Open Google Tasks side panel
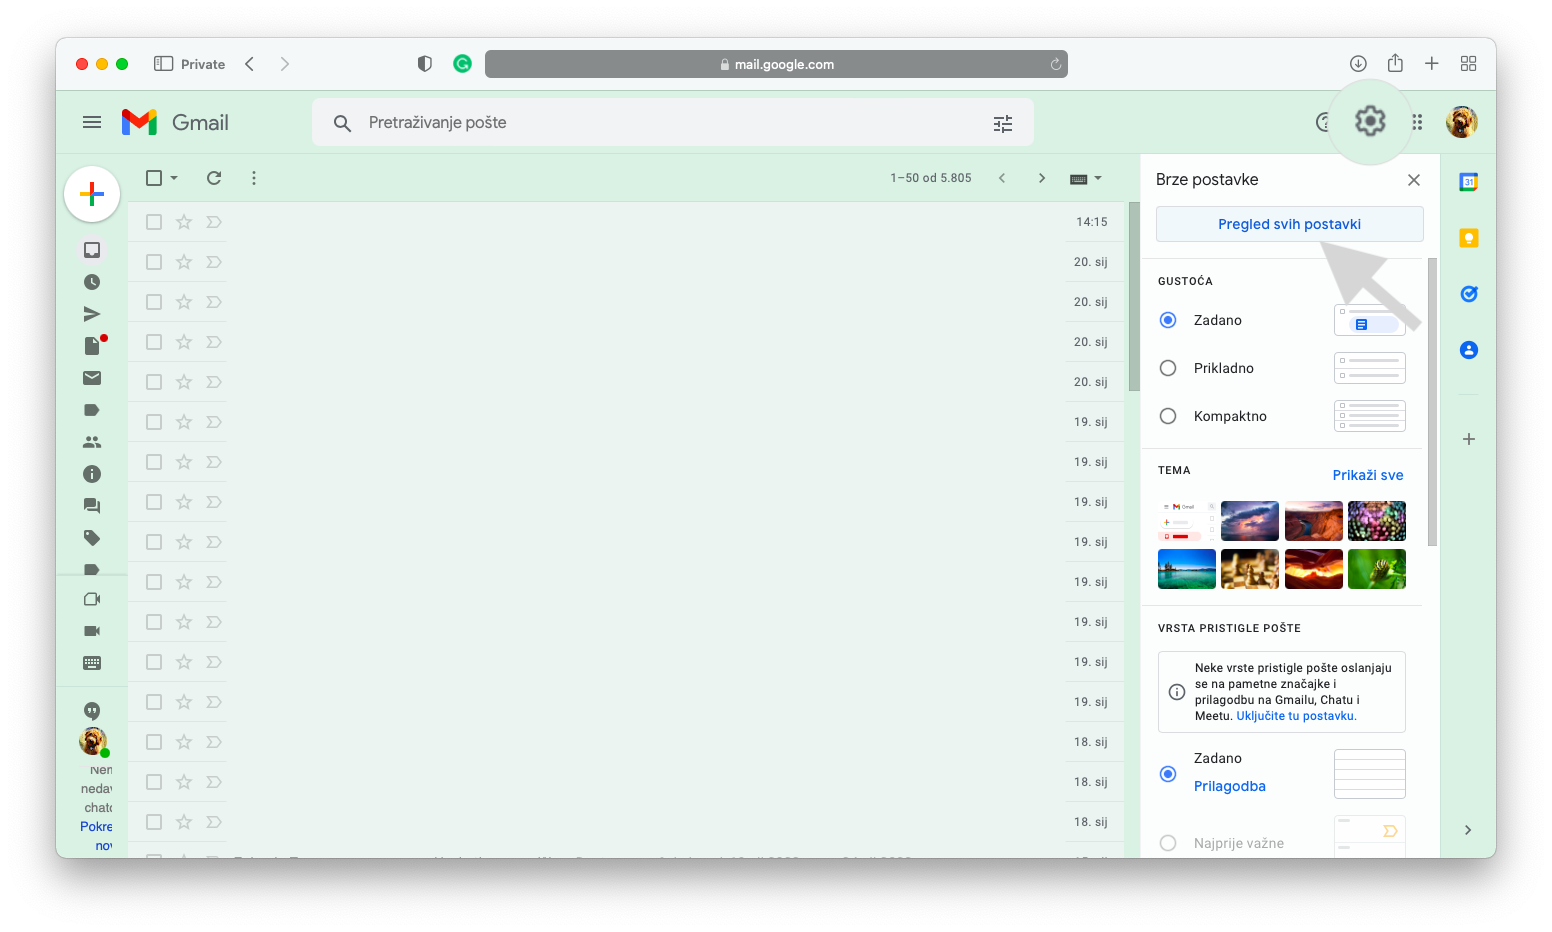Image resolution: width=1552 pixels, height=932 pixels. [1468, 294]
